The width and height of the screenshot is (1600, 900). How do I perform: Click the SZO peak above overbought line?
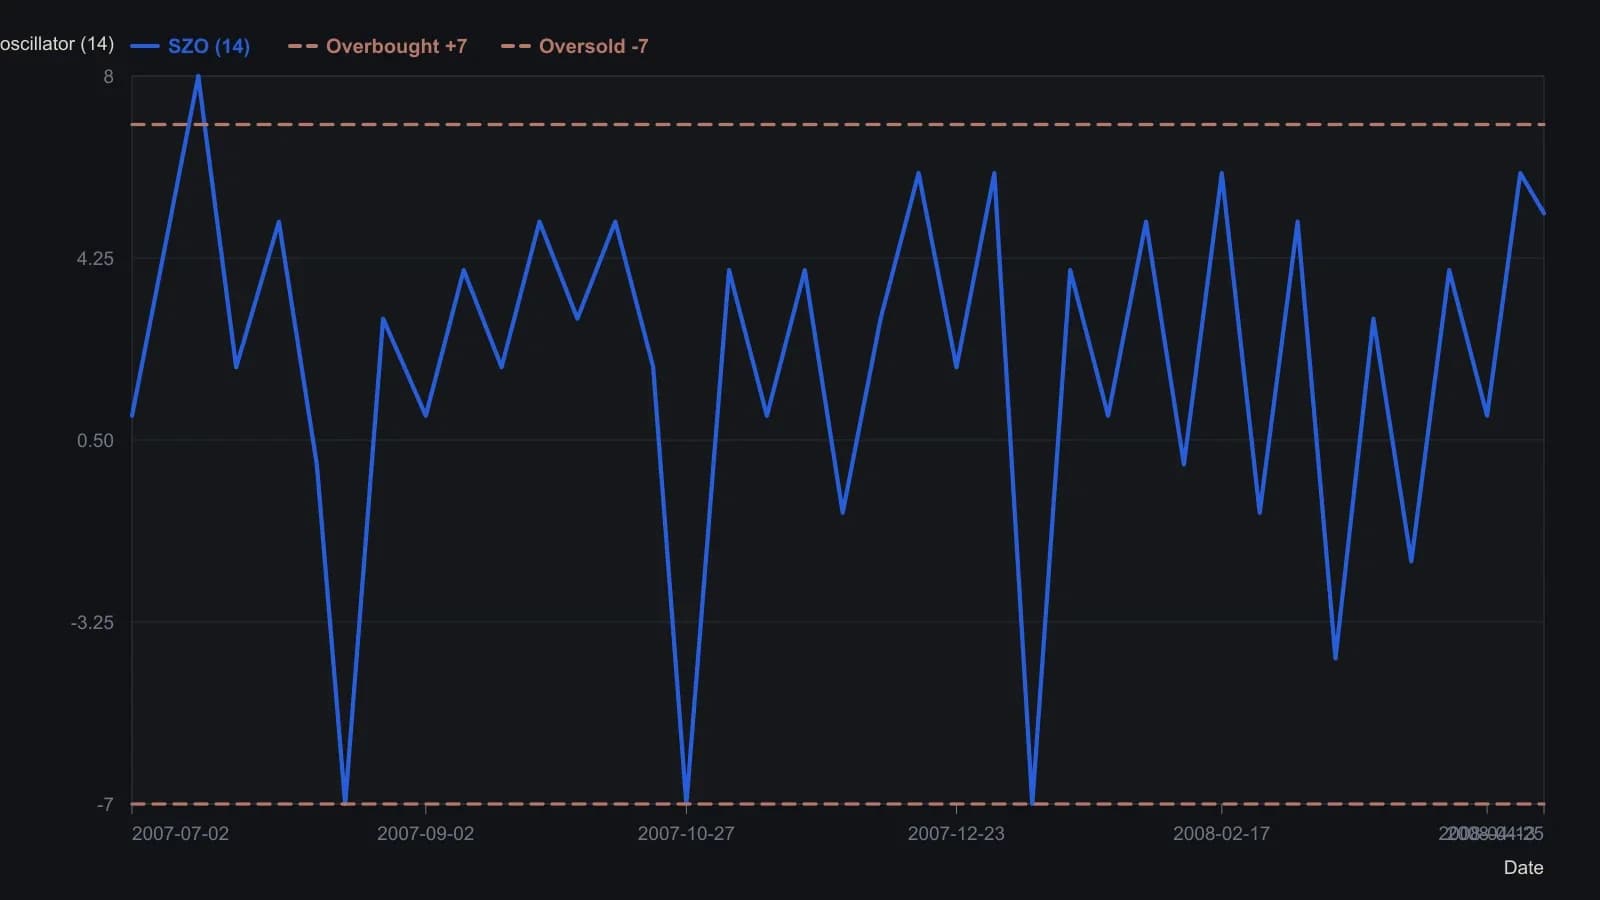coord(198,77)
